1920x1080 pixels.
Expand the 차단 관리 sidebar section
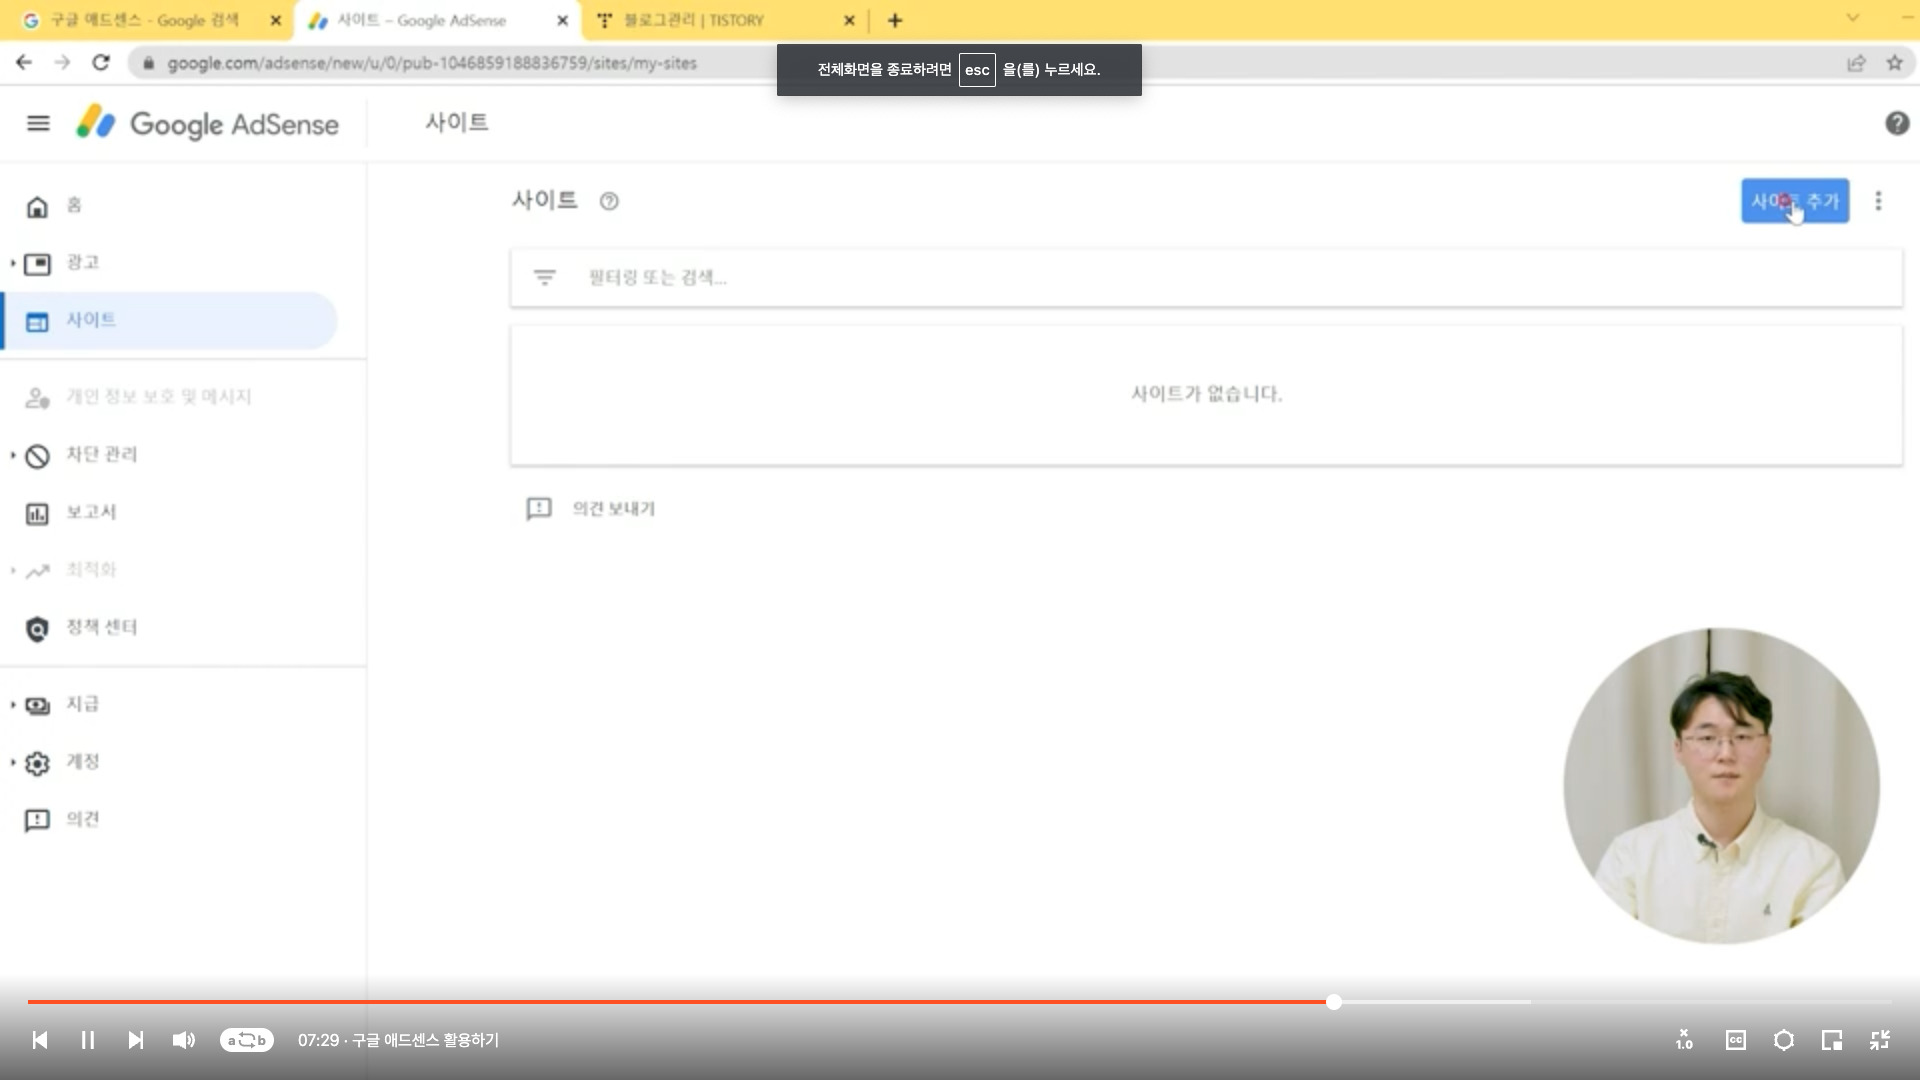(x=100, y=454)
